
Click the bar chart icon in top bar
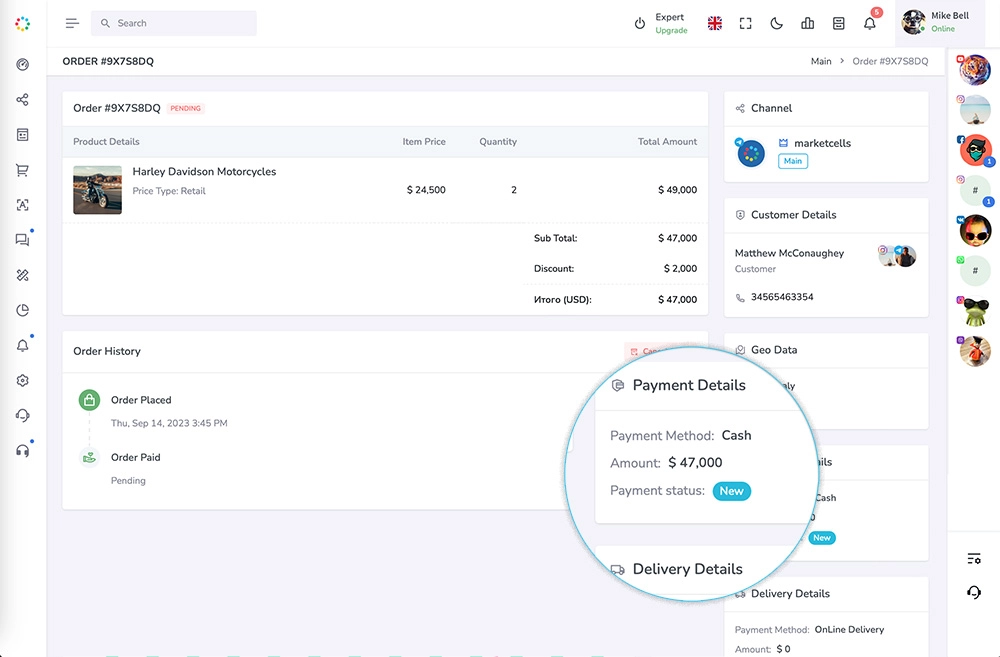pos(808,23)
